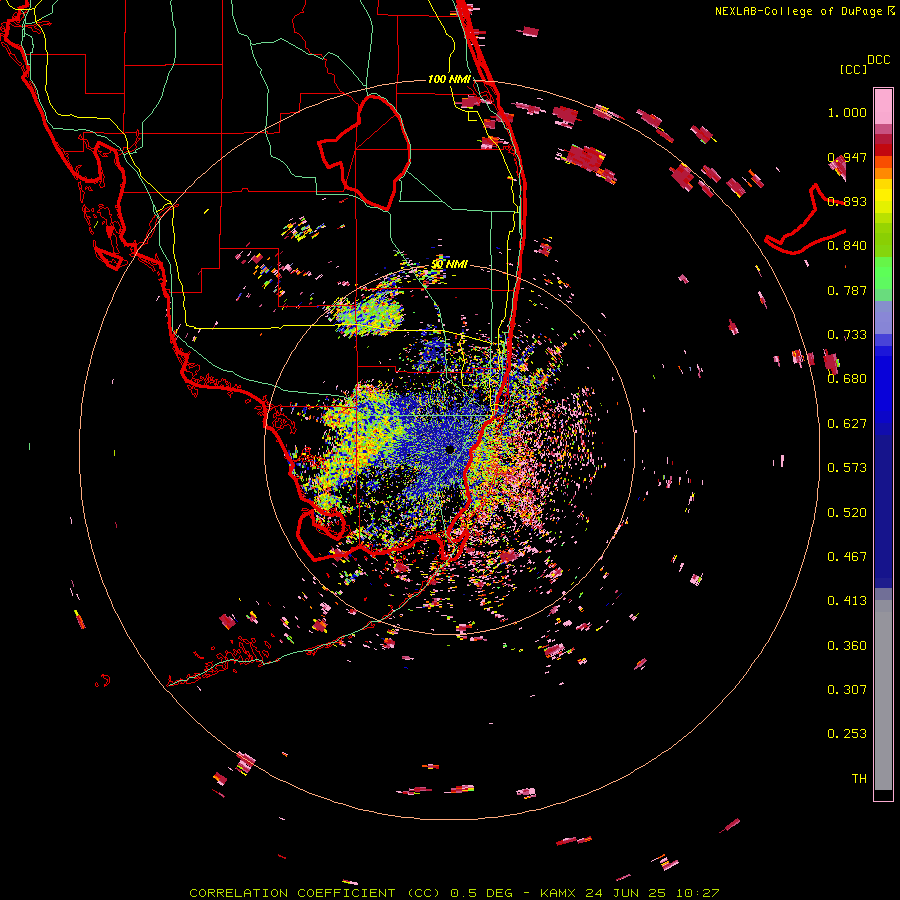Click the KAMX station identifier
The image size is (900, 900).
click(559, 893)
